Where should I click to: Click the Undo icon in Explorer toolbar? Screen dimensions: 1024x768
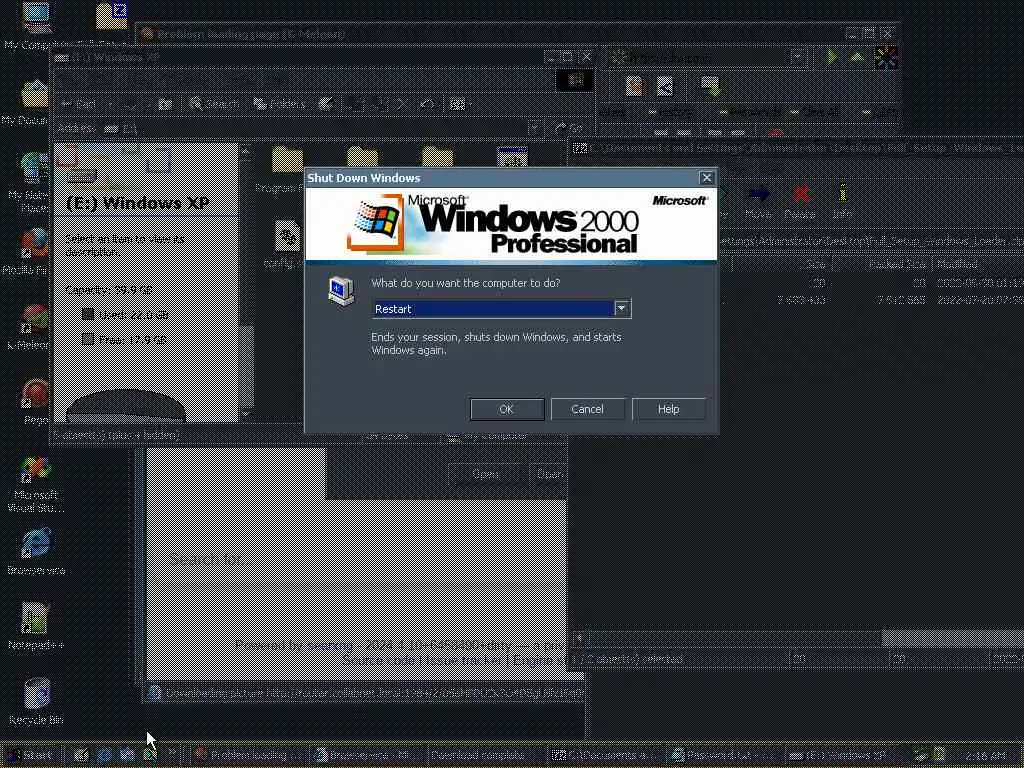coord(426,104)
